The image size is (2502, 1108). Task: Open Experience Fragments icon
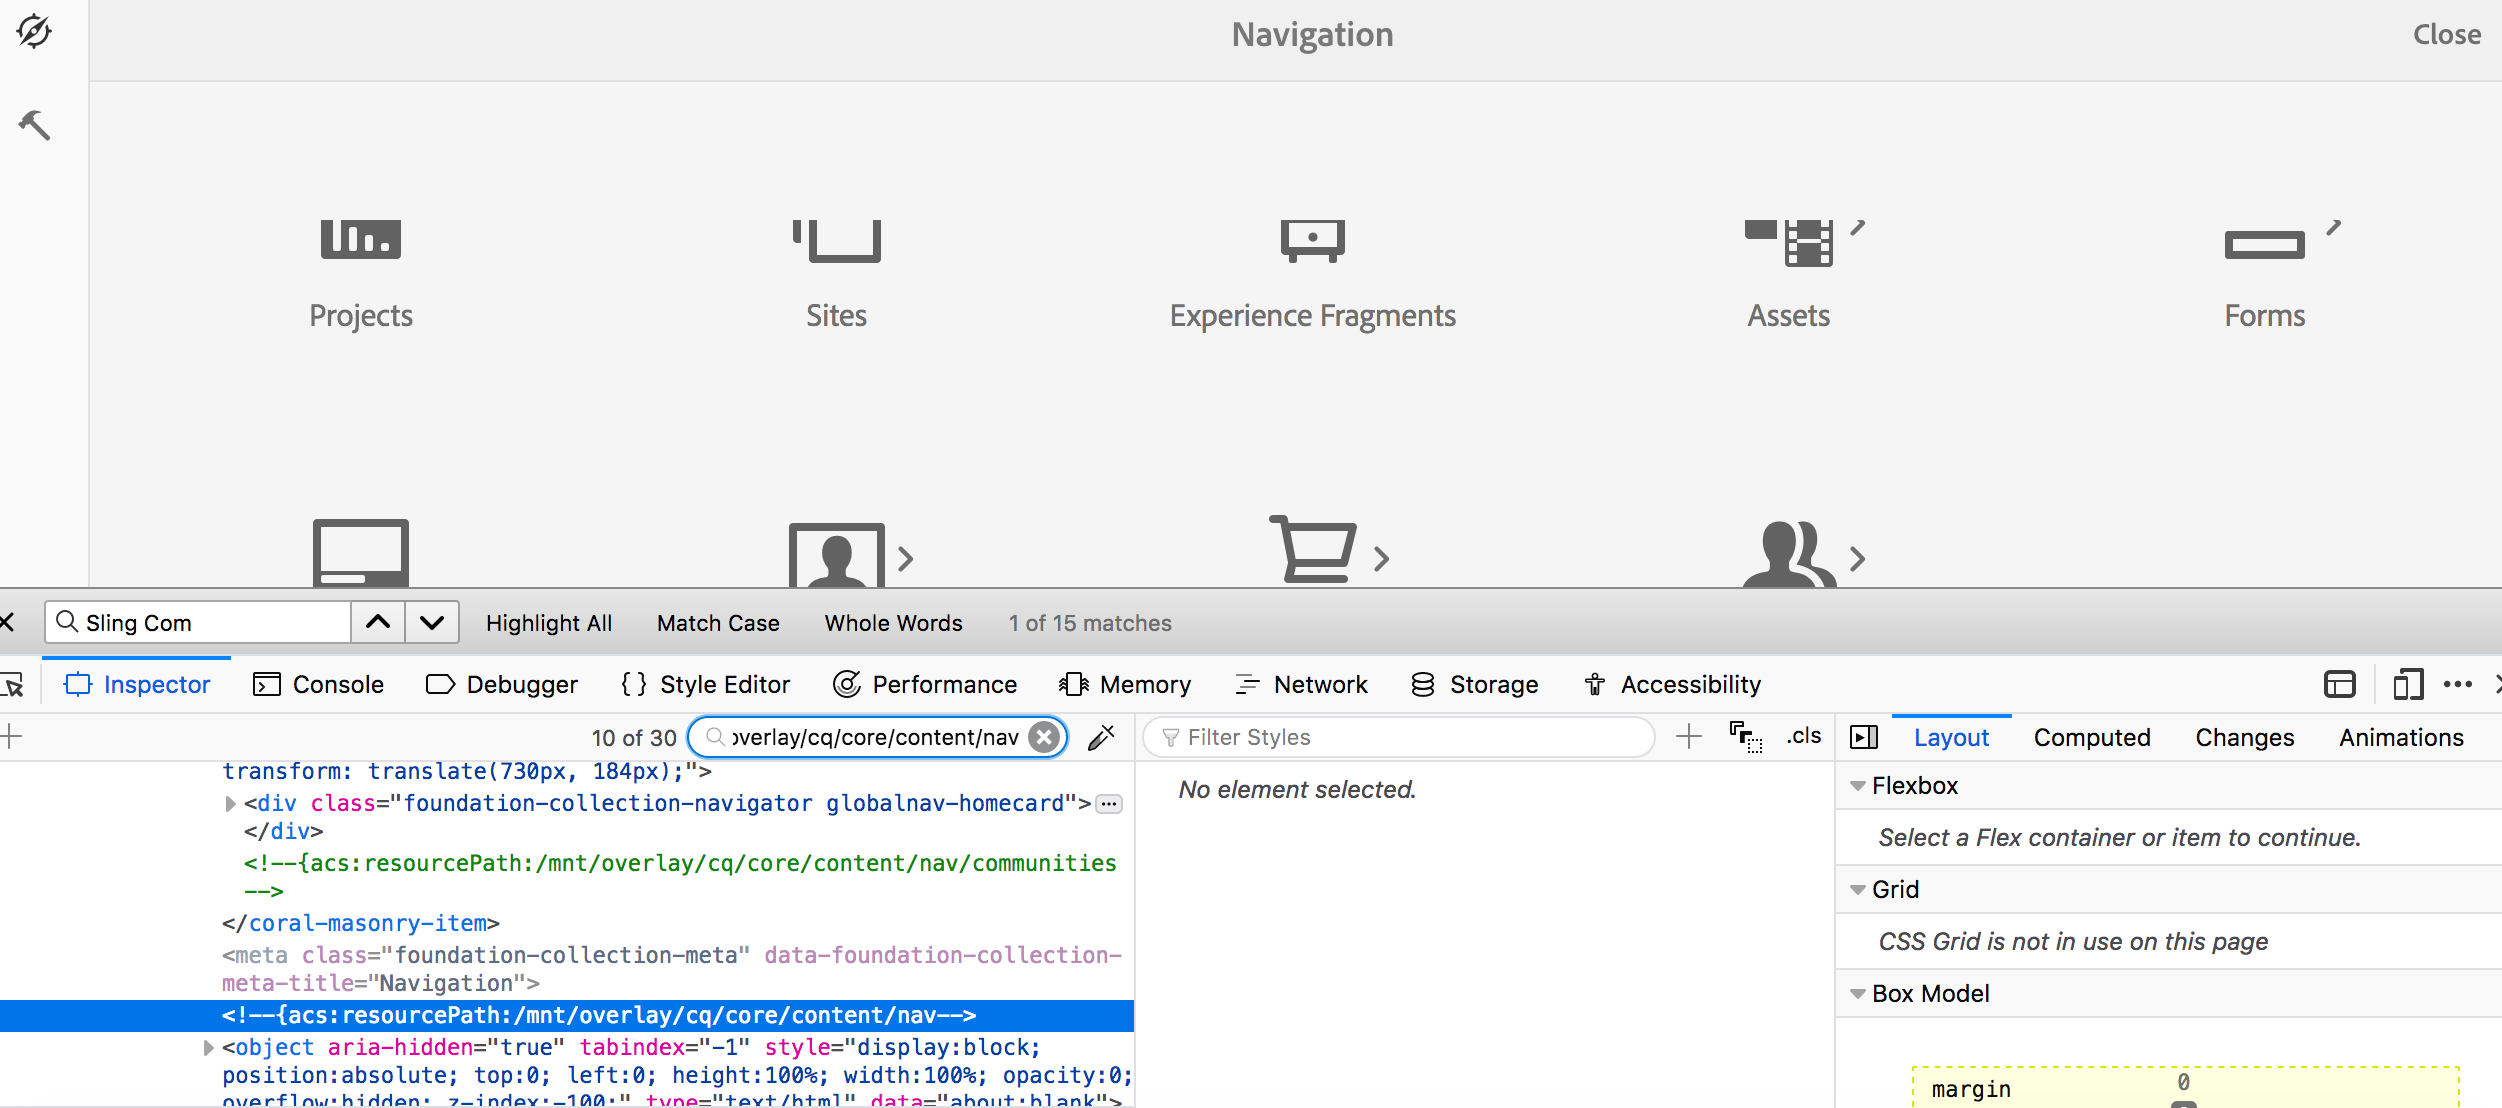tap(1312, 242)
